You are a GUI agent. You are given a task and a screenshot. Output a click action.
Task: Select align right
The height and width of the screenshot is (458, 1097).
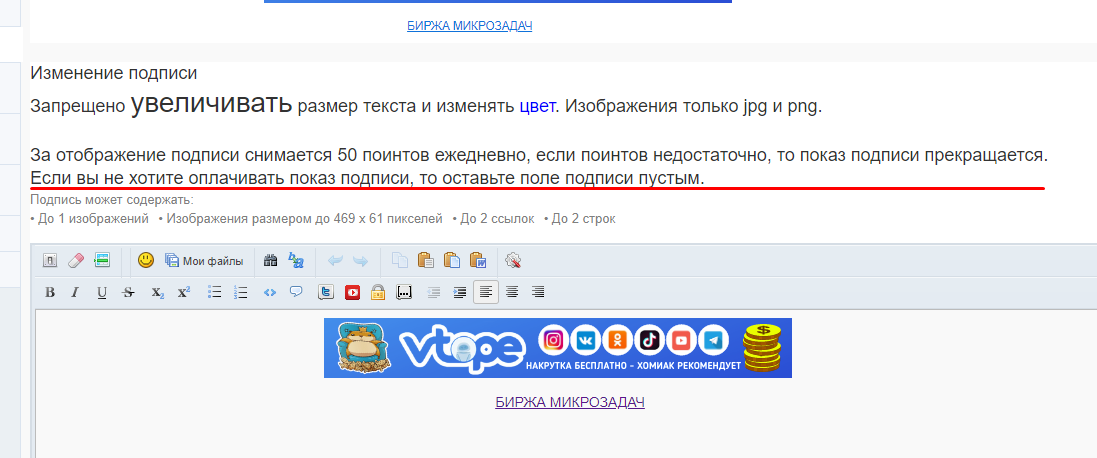tap(538, 292)
